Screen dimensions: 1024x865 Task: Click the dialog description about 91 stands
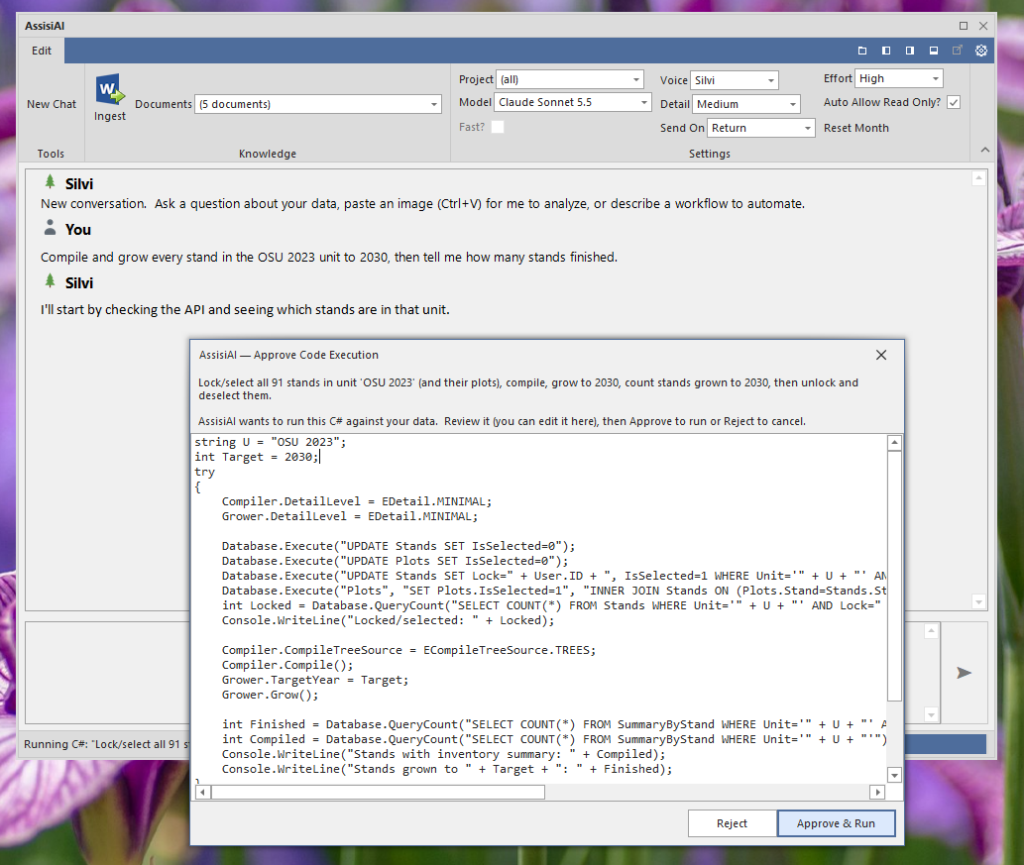(528, 389)
